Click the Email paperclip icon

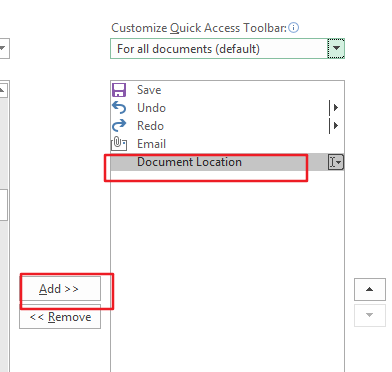[x=119, y=144]
